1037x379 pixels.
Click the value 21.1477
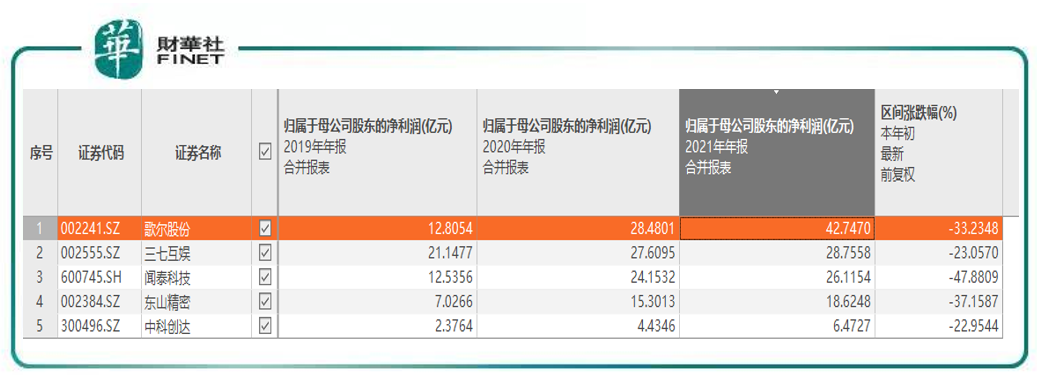tap(450, 253)
